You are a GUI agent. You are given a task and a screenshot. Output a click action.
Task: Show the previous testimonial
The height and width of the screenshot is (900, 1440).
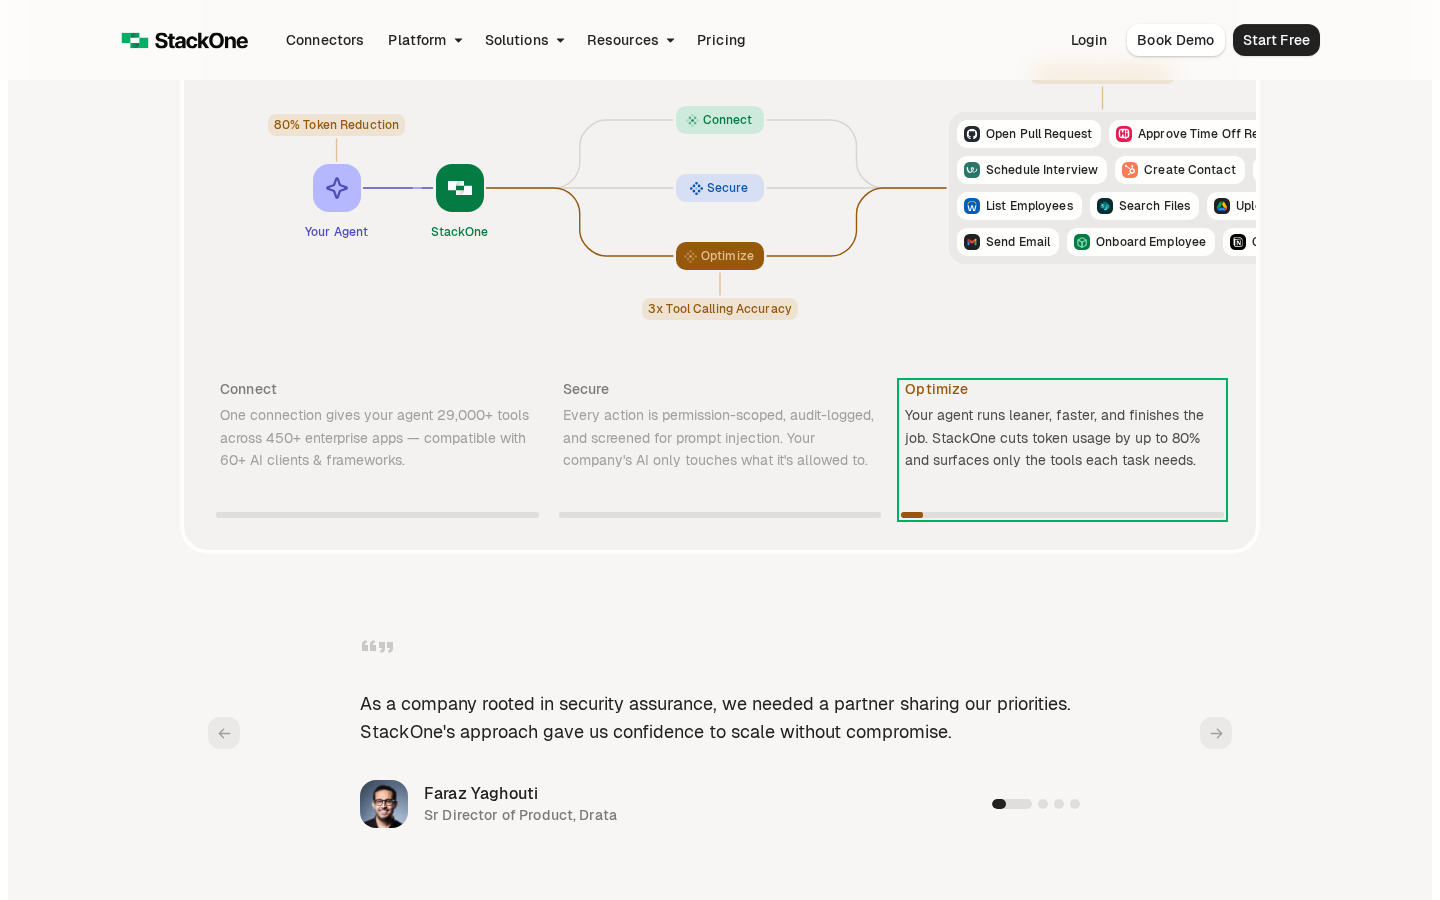pos(224,733)
